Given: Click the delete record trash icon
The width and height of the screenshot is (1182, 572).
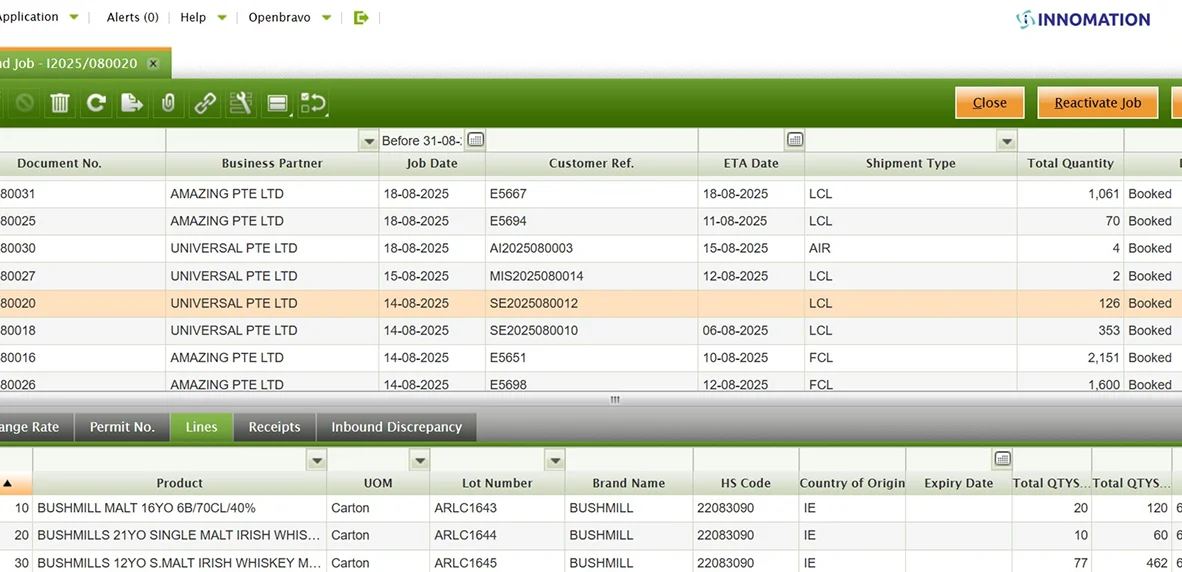Looking at the screenshot, I should [x=60, y=103].
